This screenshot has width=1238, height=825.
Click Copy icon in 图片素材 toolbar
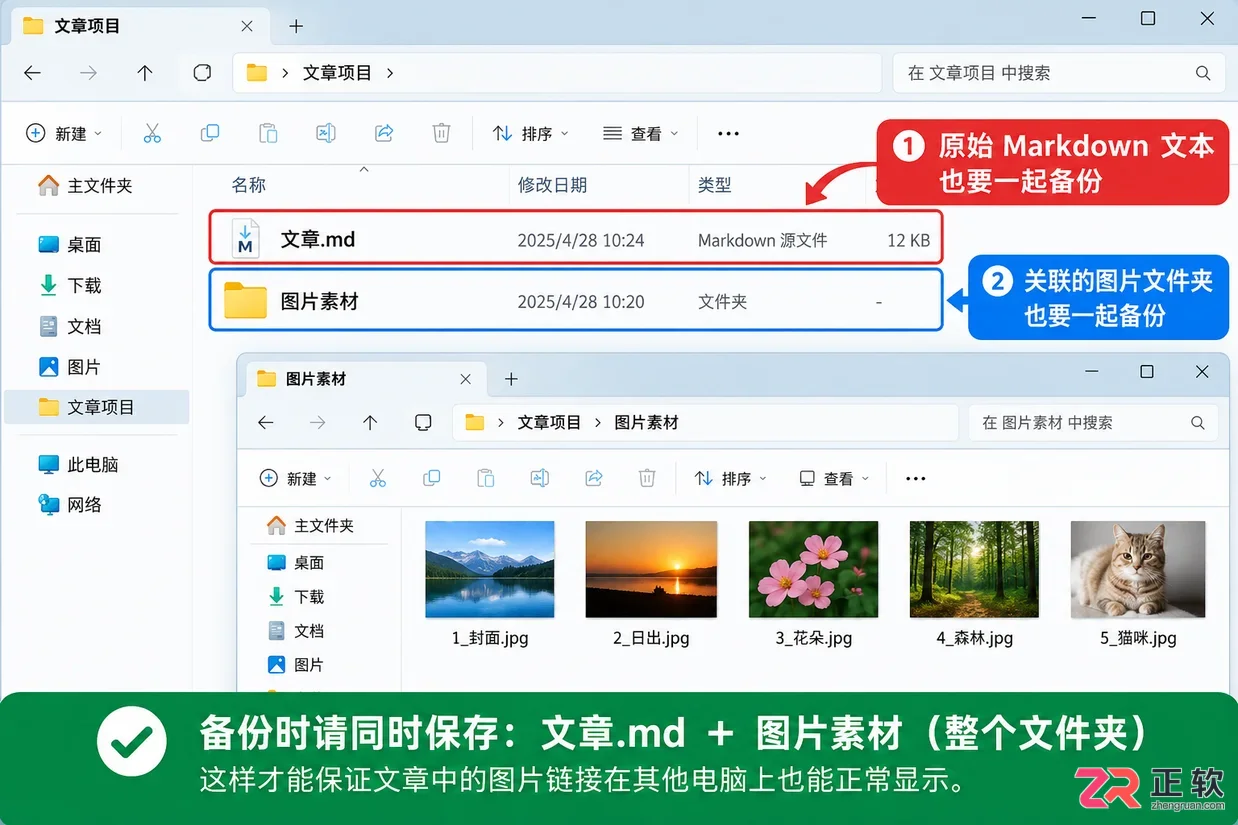tap(432, 478)
